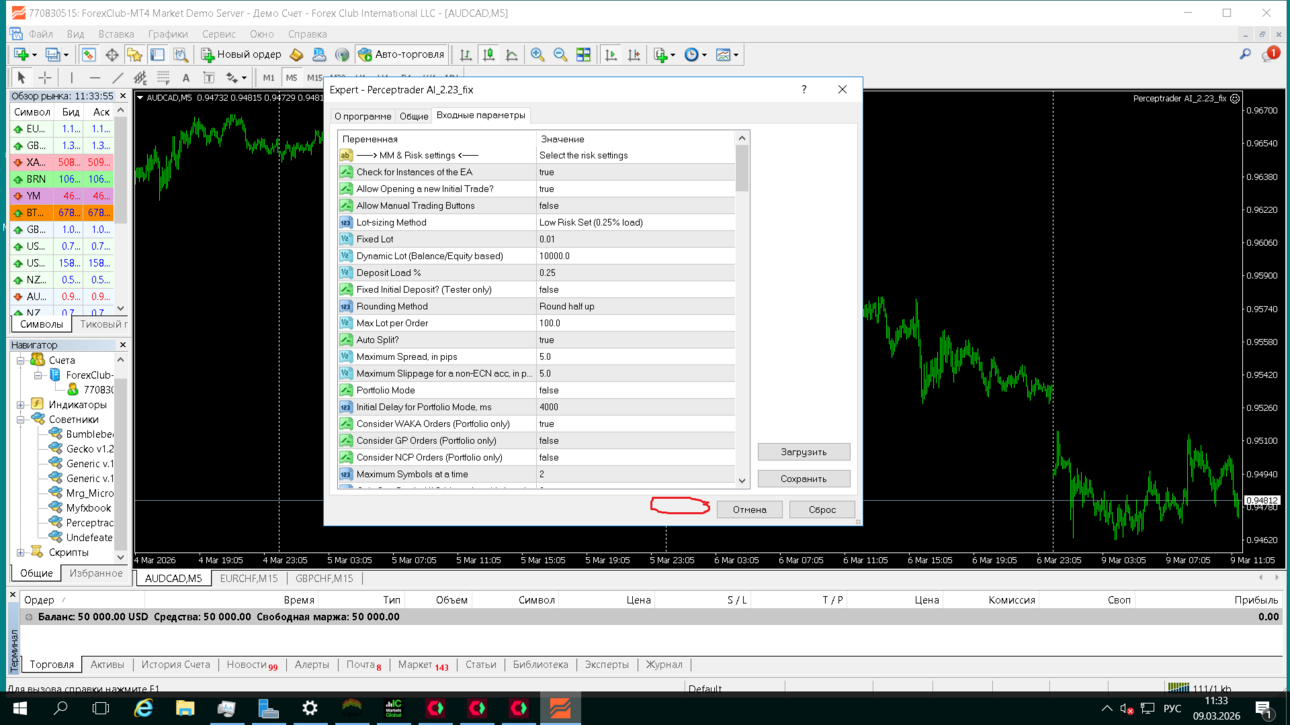Open the Lot-sizing Method value dropdown

click(635, 223)
